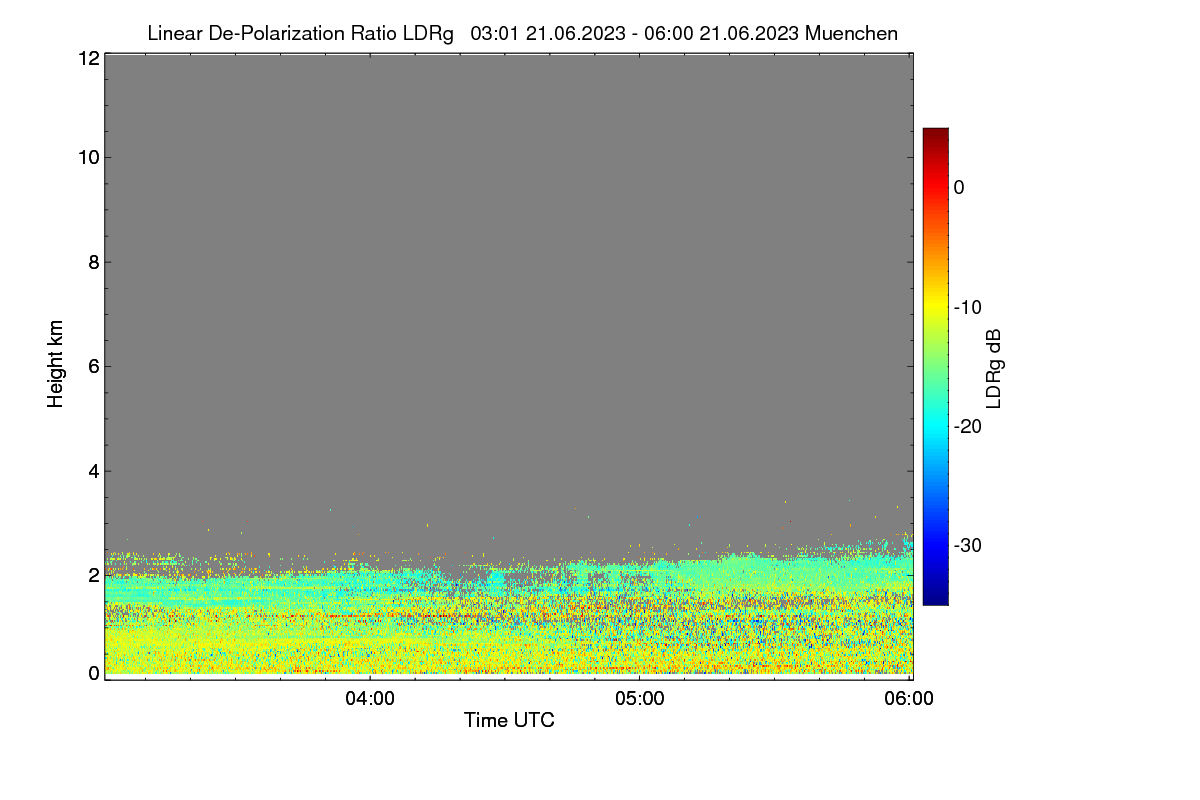1200x800 pixels.
Task: Click the 06:00 time axis label
Action: click(910, 700)
